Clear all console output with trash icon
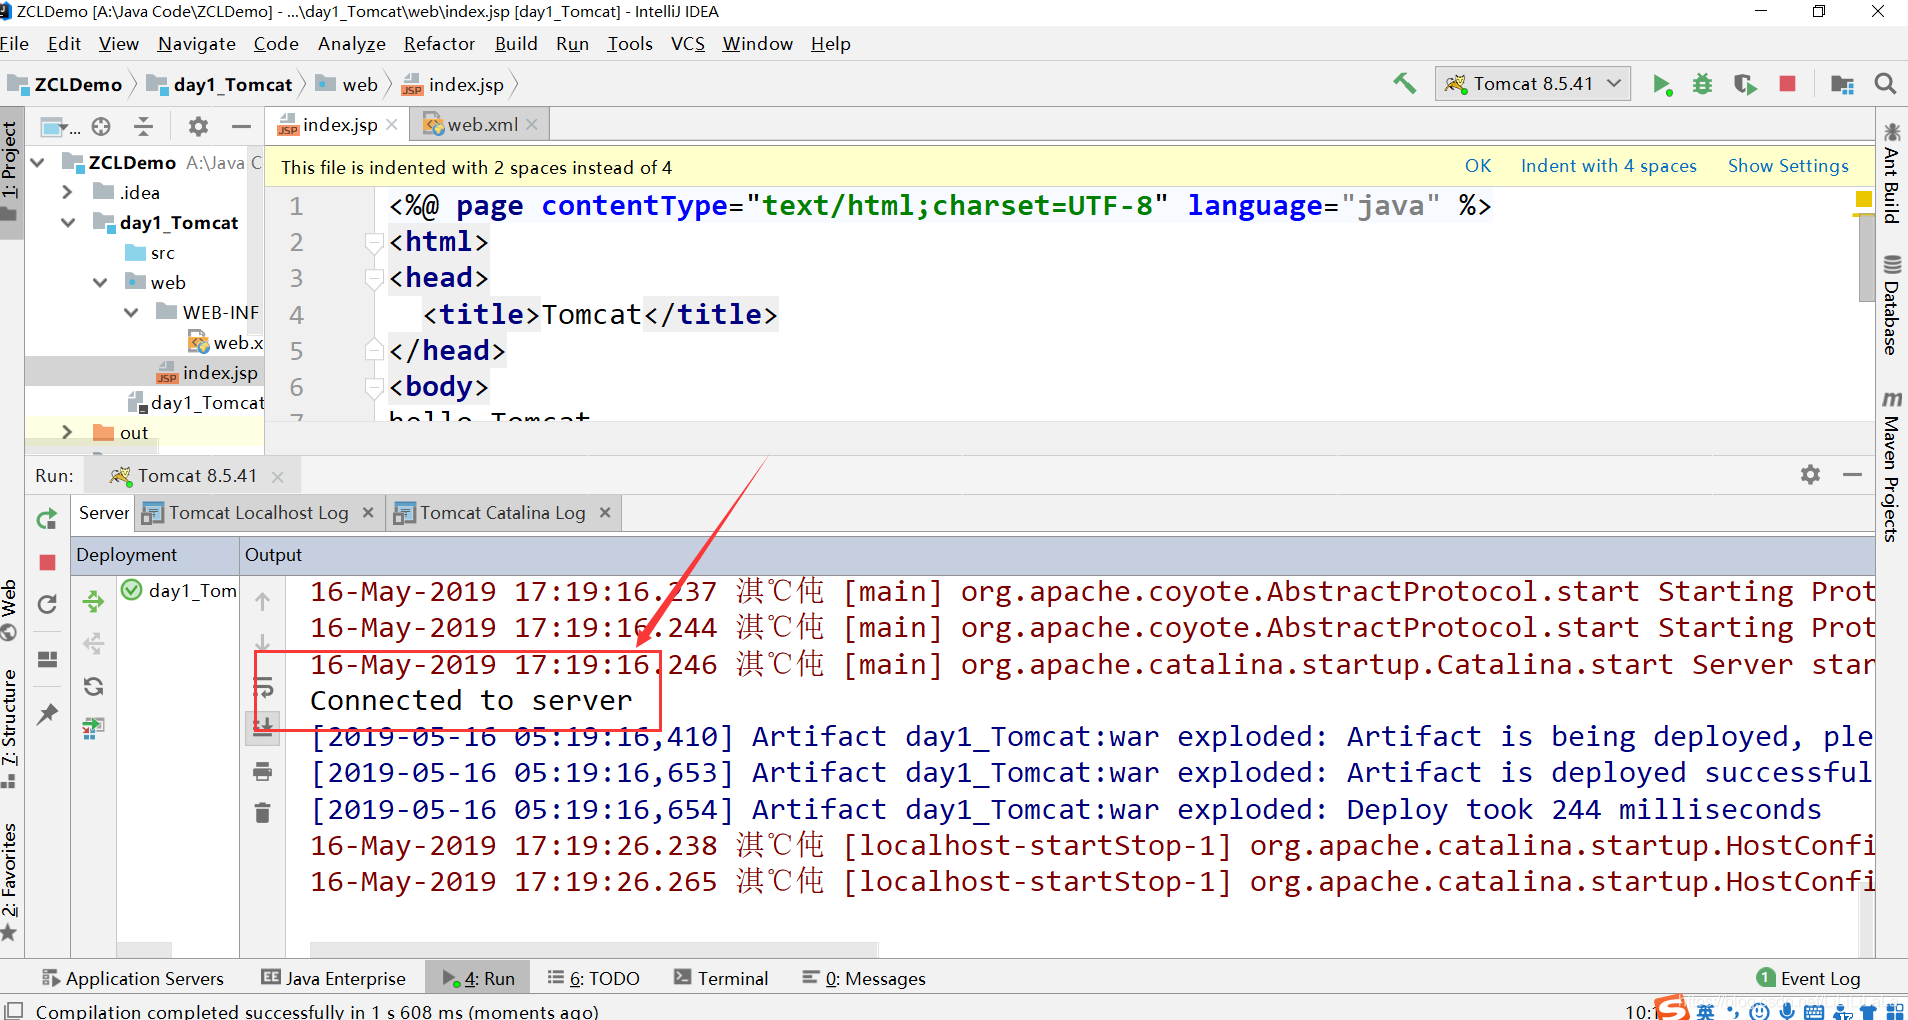1908x1020 pixels. click(x=263, y=813)
